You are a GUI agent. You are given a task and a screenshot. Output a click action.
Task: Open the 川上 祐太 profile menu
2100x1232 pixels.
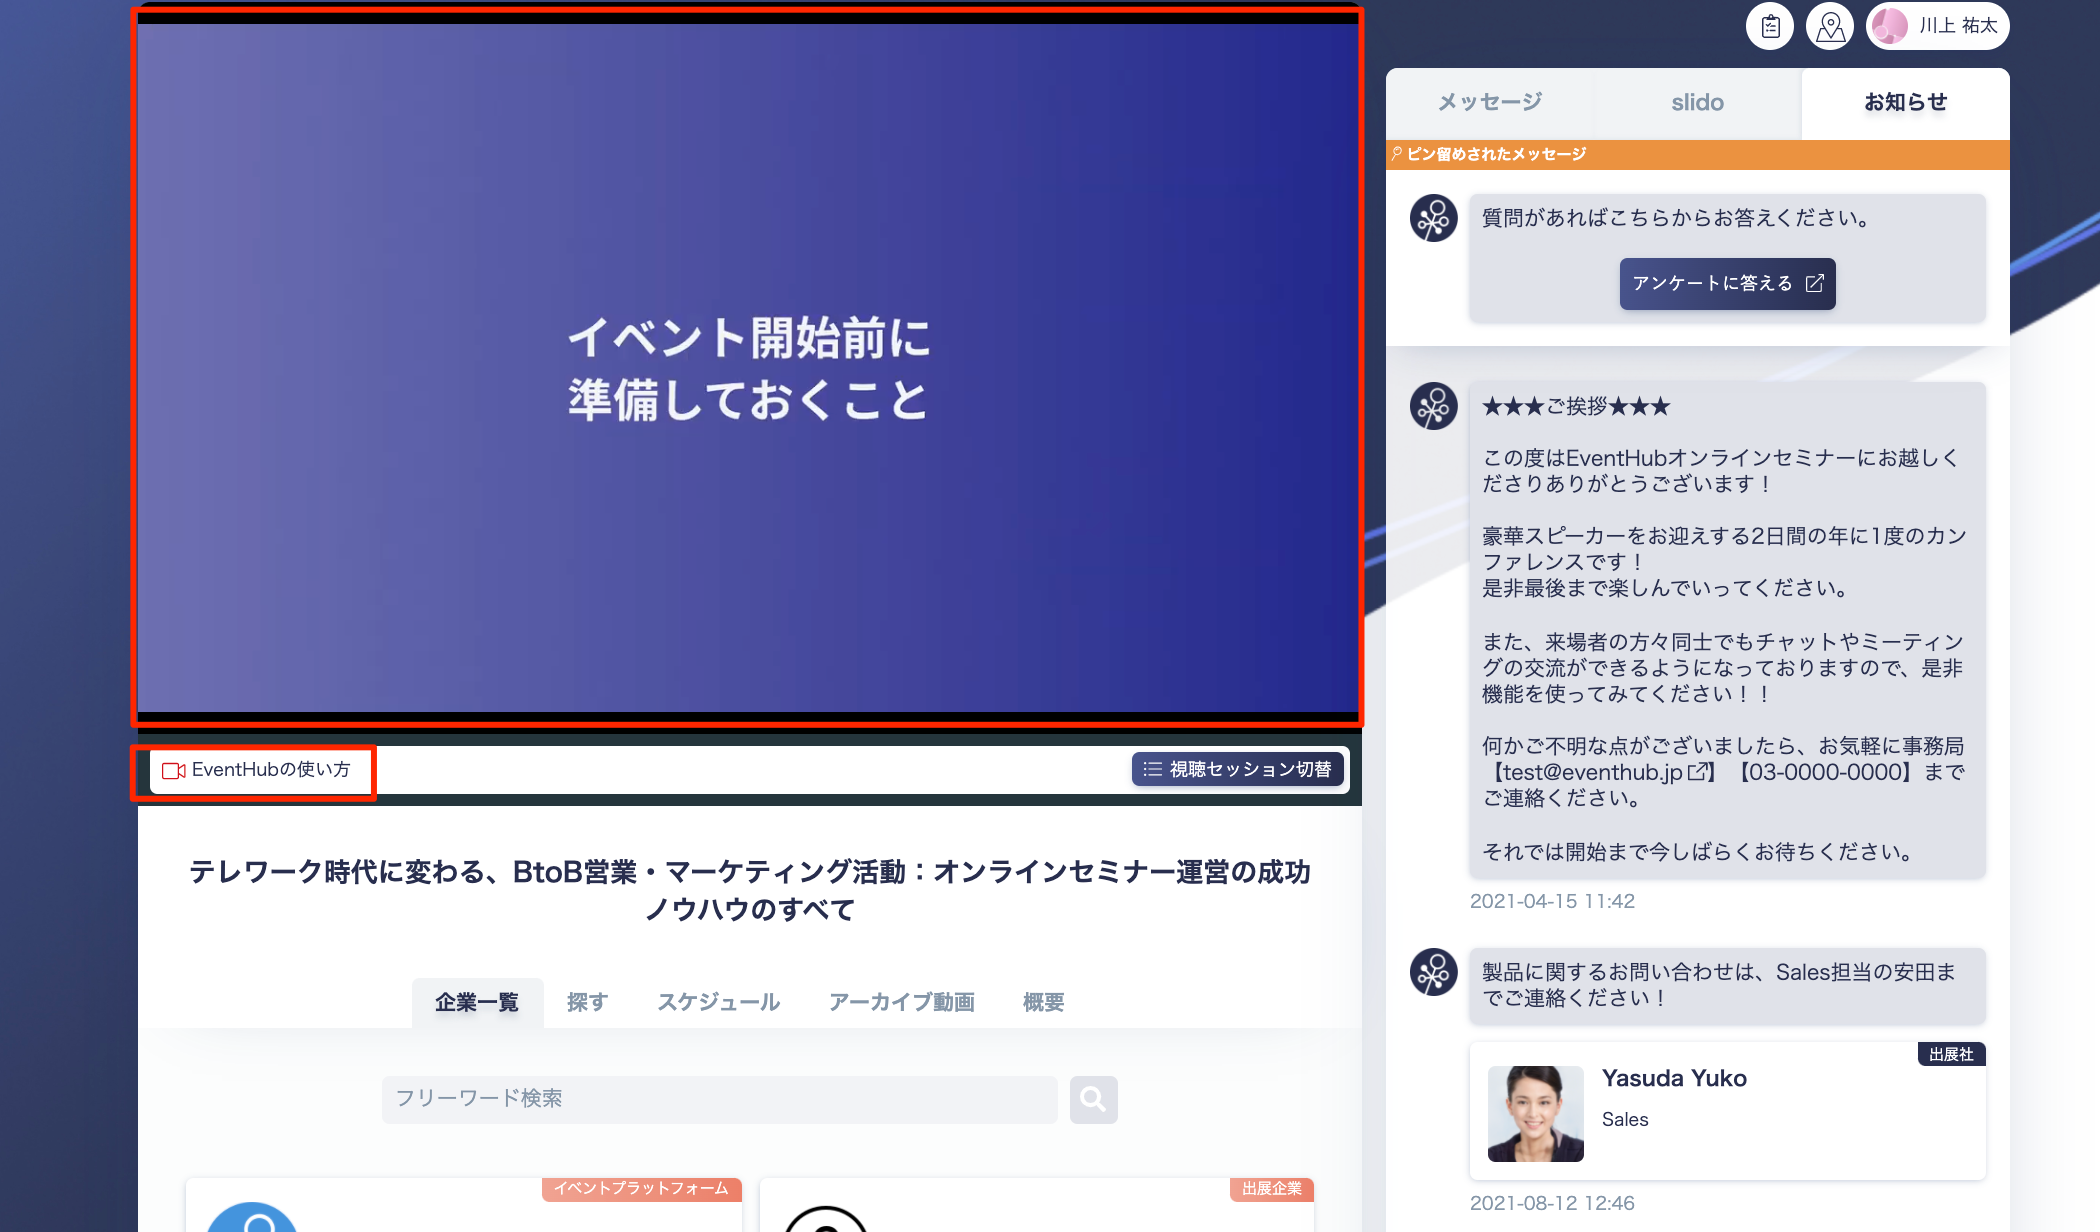click(x=1938, y=26)
